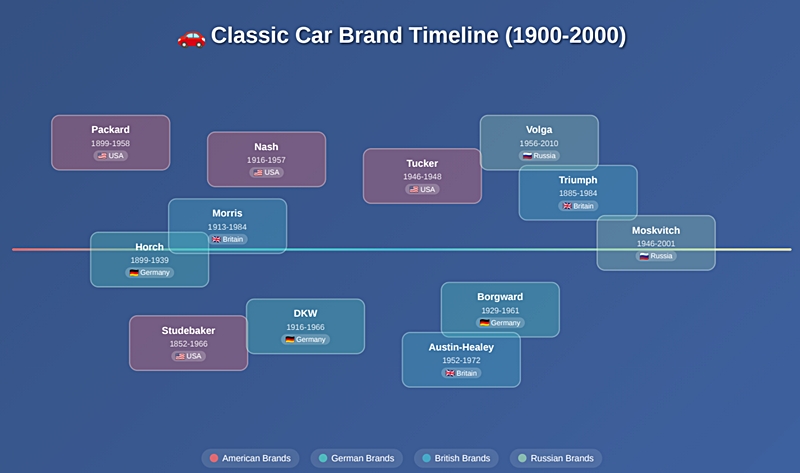Click the USA flag badge on Nash

coord(266,172)
